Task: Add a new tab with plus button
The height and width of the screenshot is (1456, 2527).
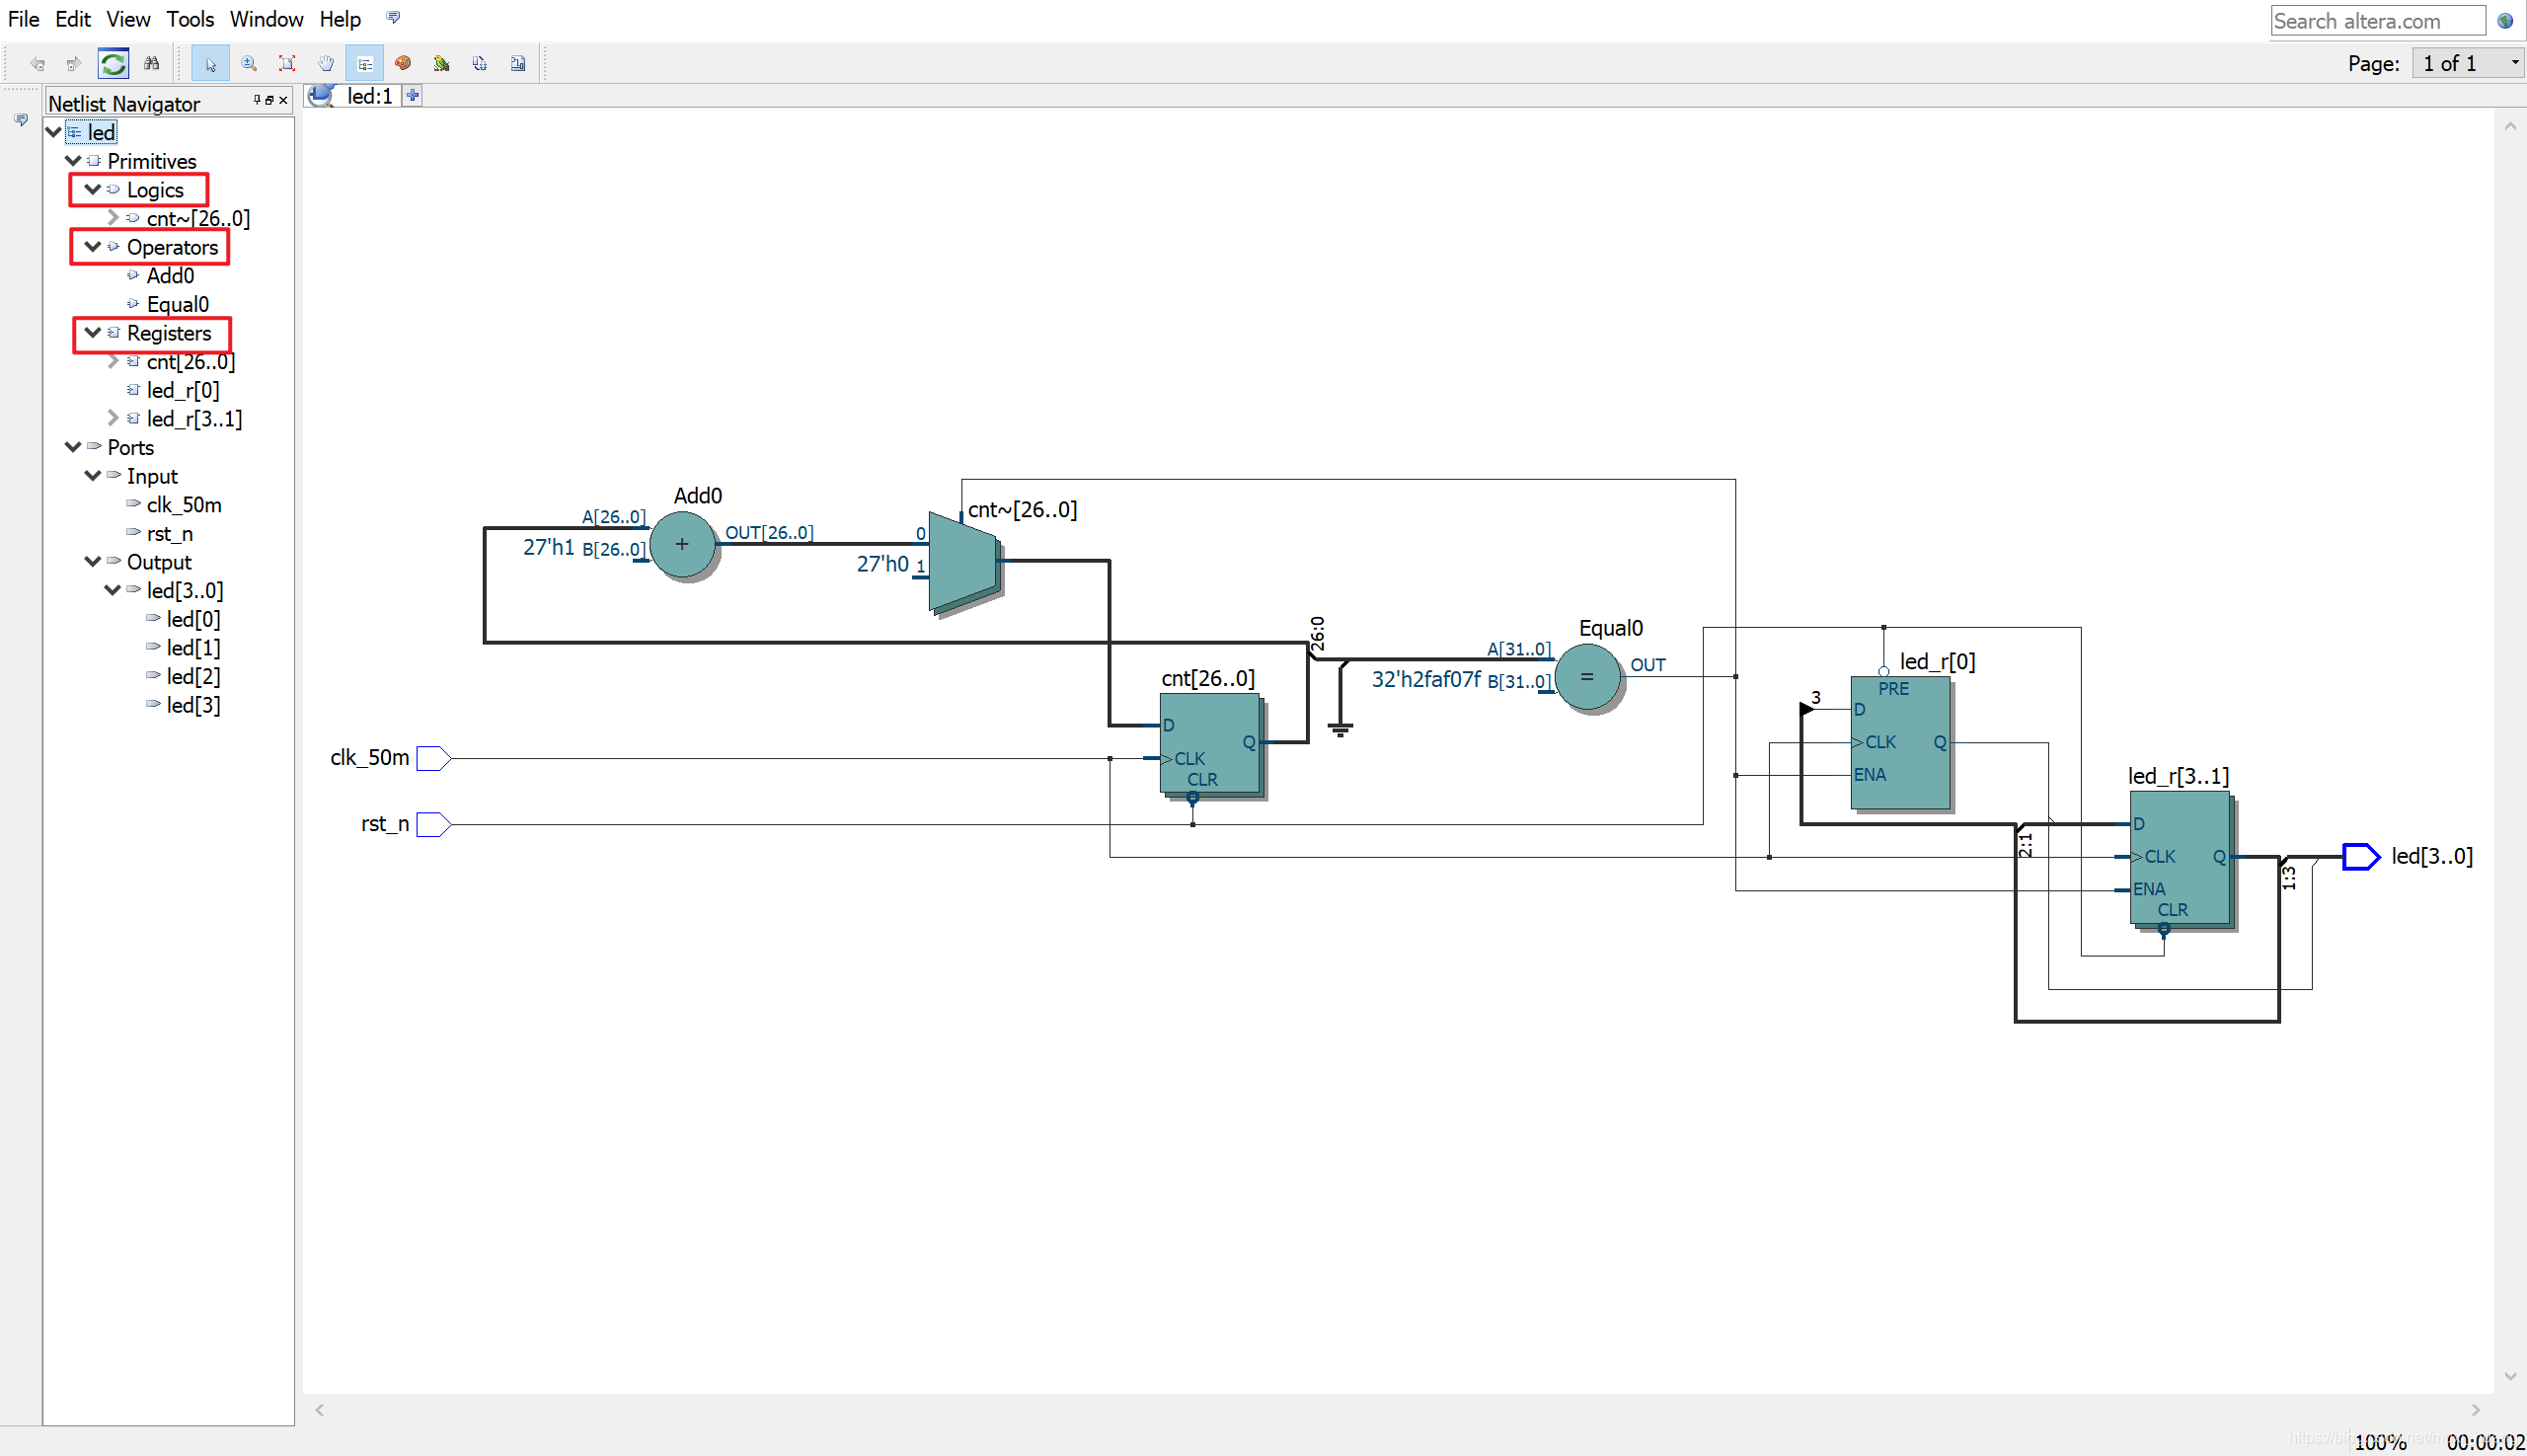Action: coord(412,96)
